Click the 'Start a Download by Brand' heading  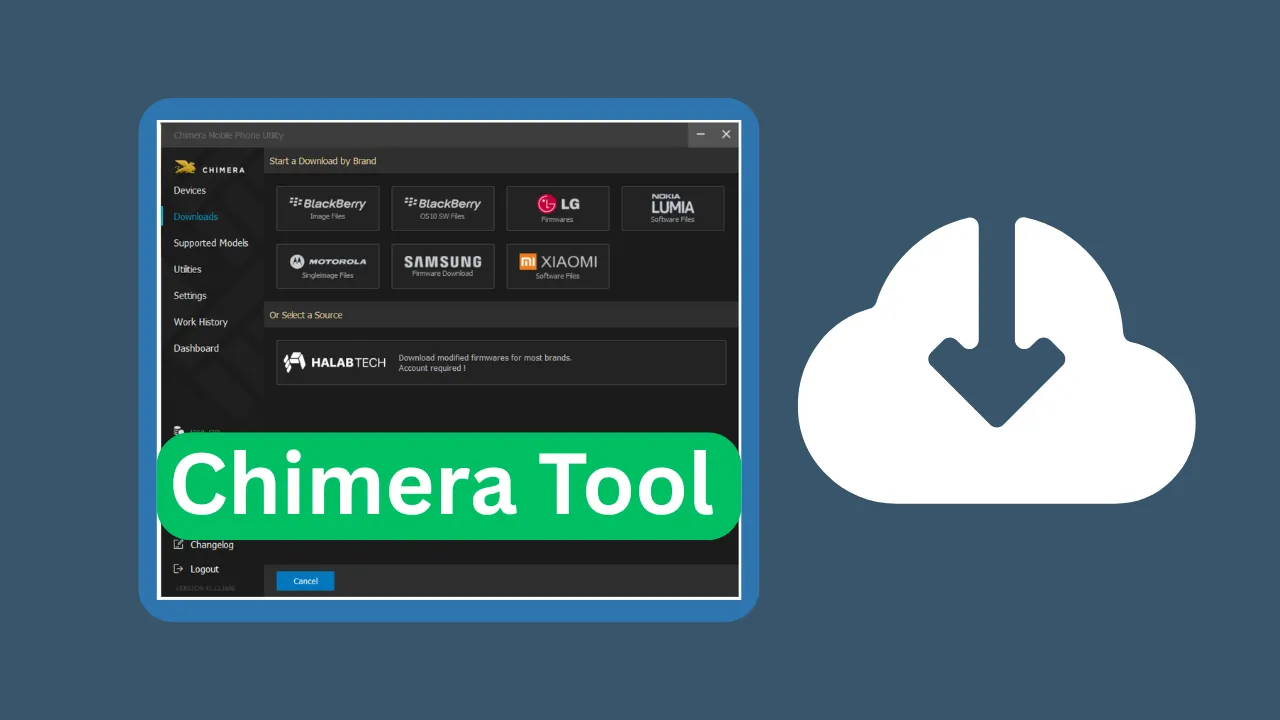(x=323, y=161)
